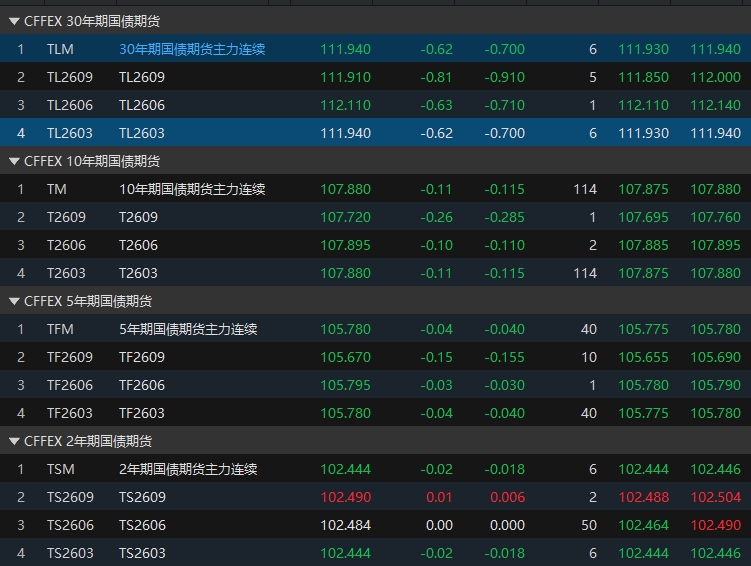Select the T2606 code cell
This screenshot has width=751, height=566.
point(66,245)
